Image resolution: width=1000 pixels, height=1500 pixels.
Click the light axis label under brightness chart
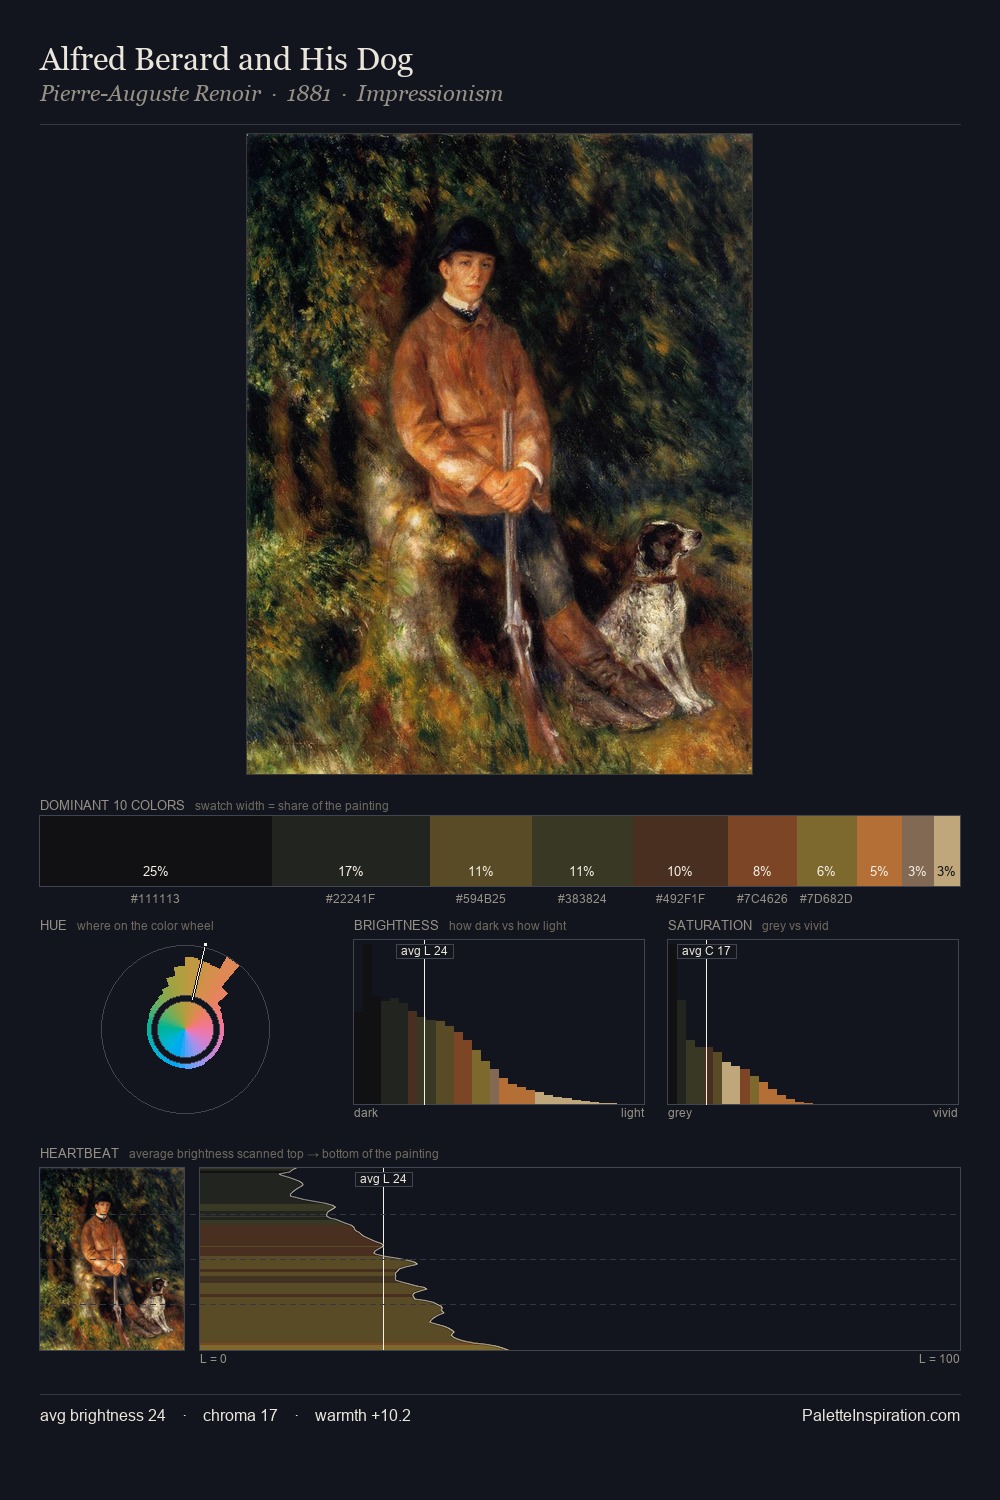pos(632,1113)
